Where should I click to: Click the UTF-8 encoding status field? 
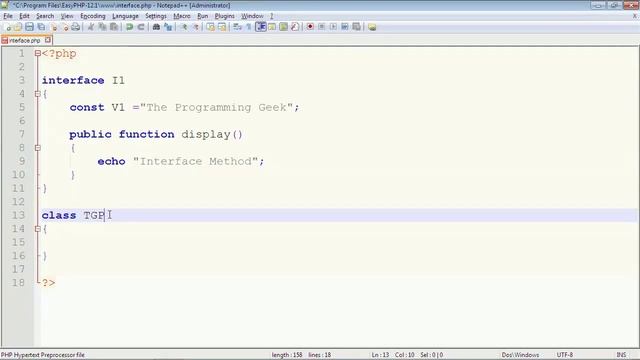click(565, 355)
